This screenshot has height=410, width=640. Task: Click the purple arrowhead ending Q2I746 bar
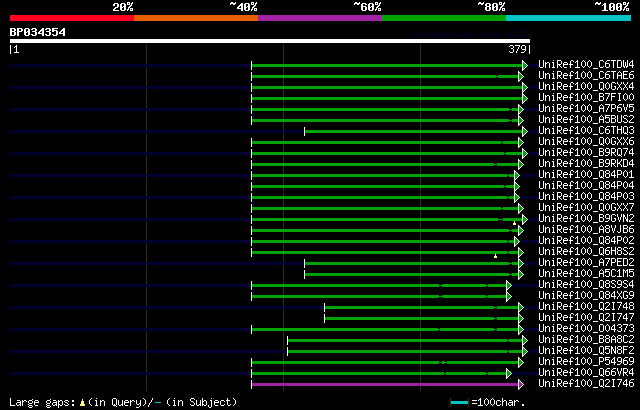(x=521, y=384)
